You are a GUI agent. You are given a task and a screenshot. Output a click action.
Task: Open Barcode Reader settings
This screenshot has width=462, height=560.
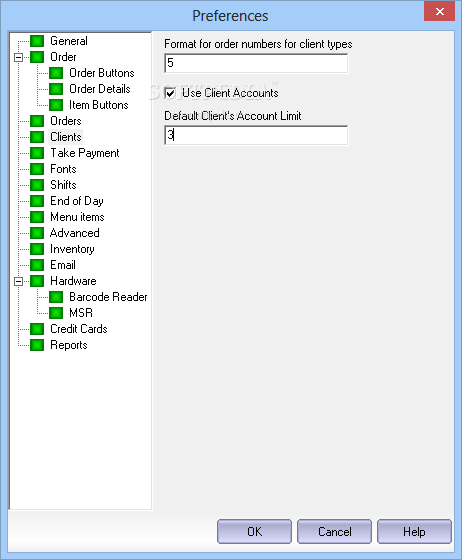click(108, 297)
